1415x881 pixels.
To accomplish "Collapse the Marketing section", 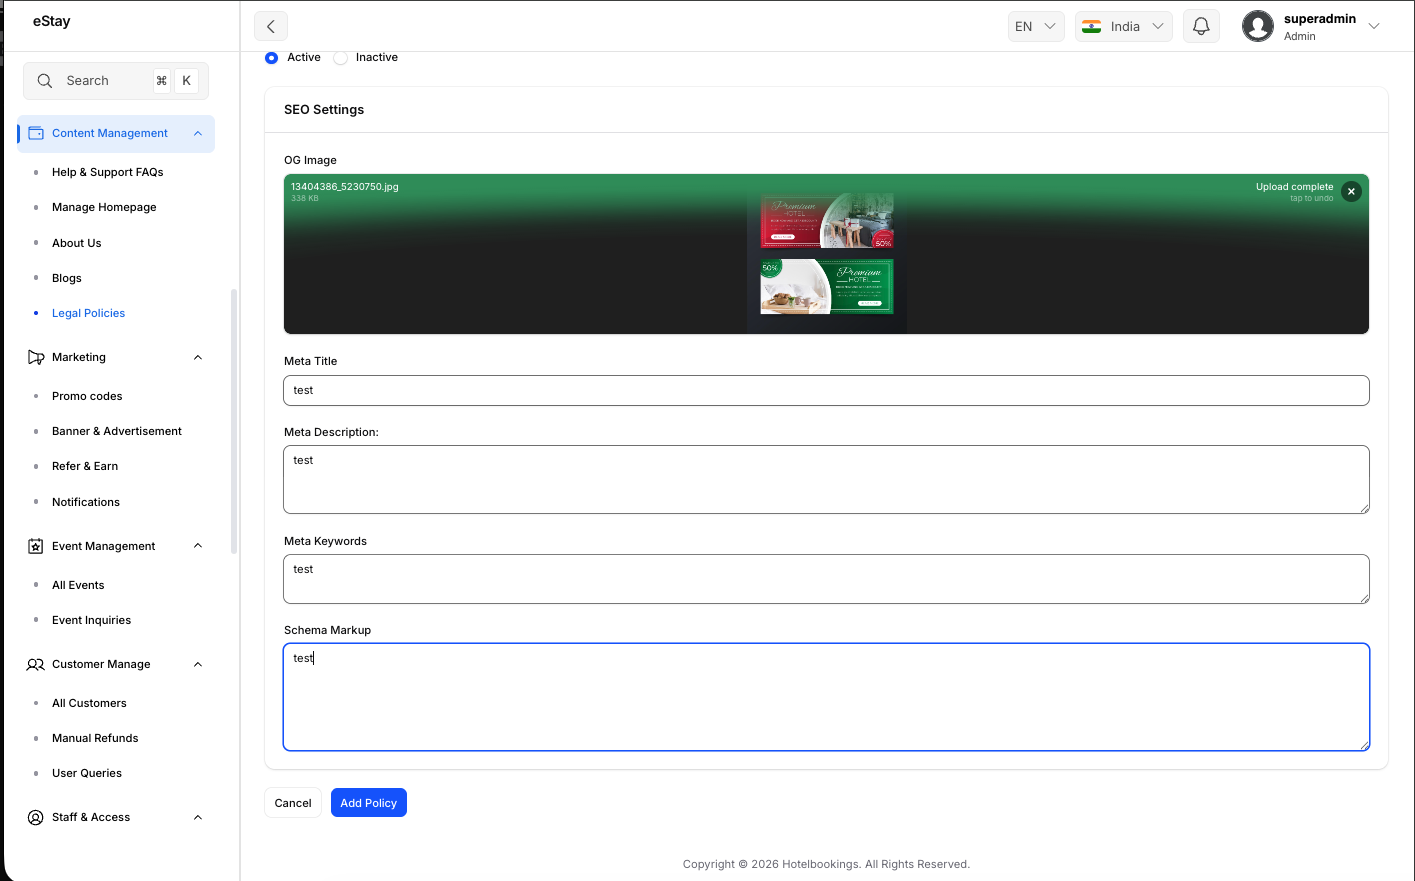I will [x=198, y=357].
